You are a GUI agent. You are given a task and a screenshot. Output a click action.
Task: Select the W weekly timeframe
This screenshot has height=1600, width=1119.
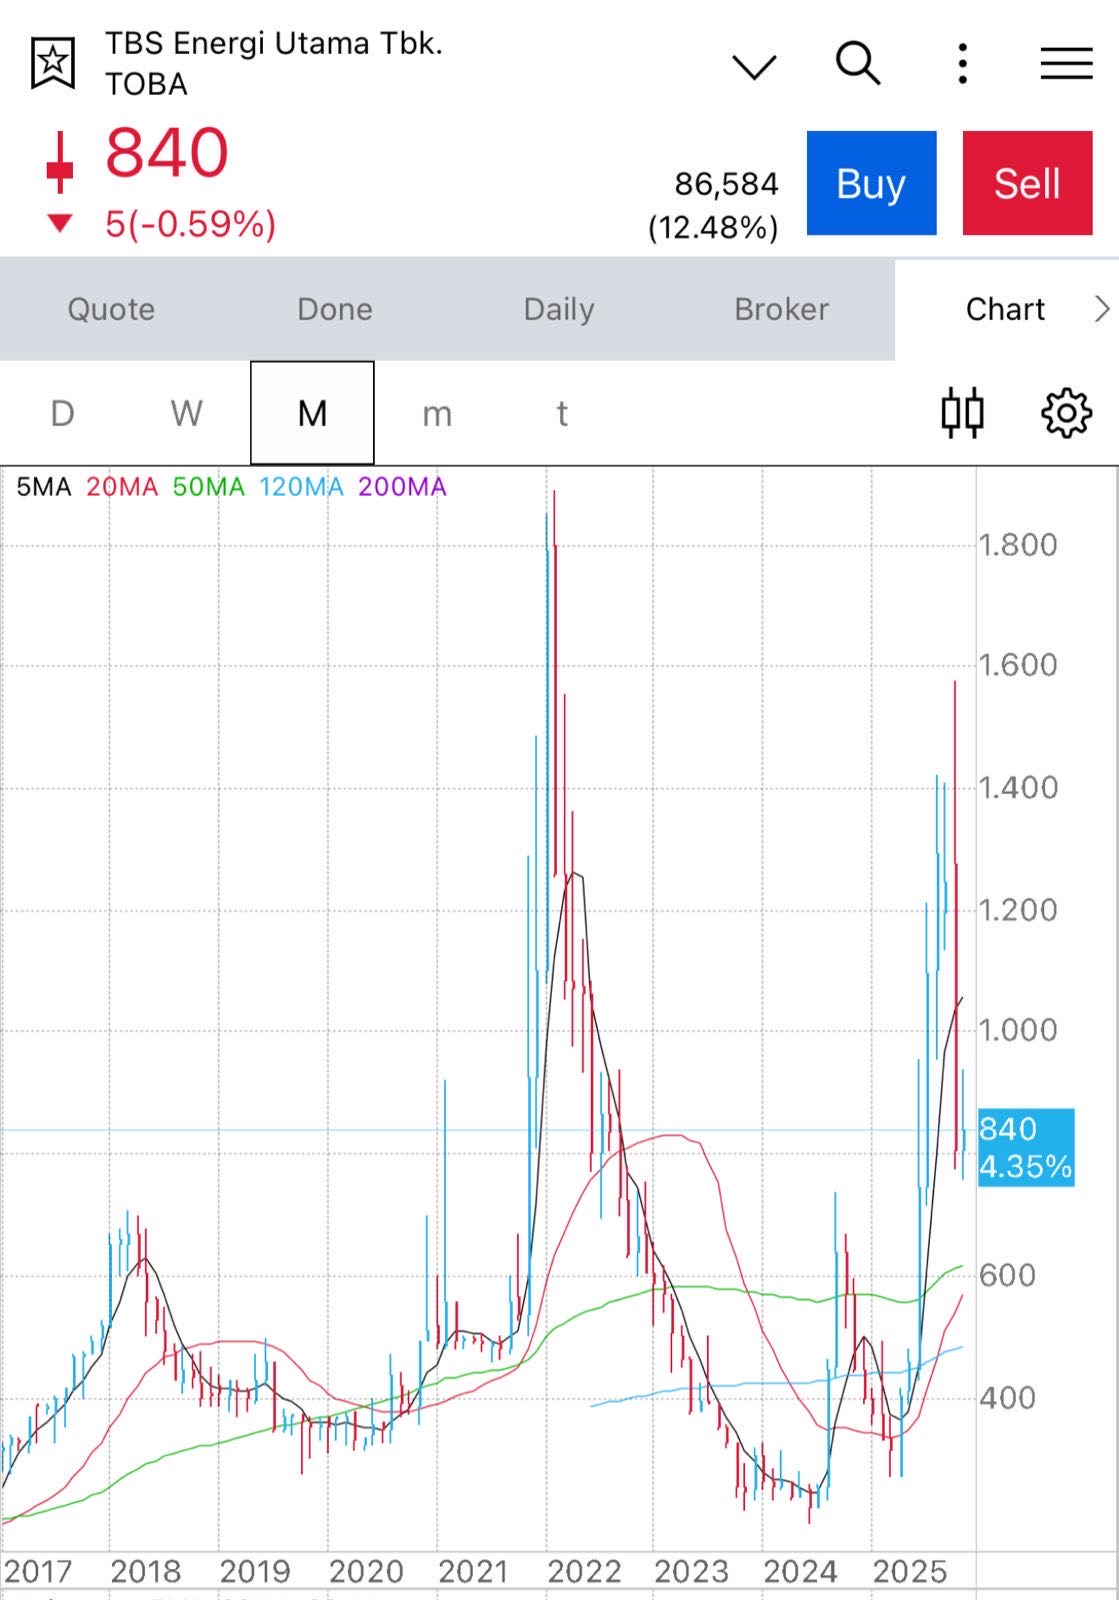click(187, 413)
